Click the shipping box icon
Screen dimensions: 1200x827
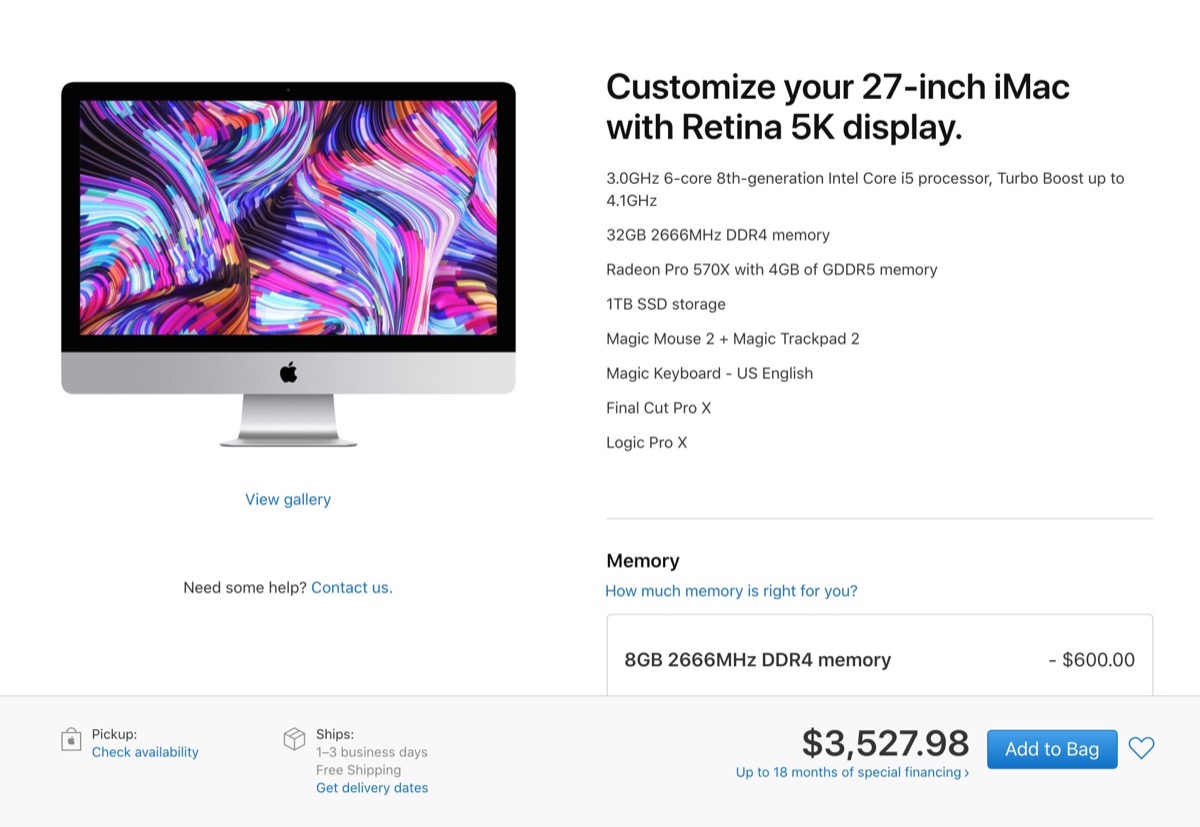point(294,739)
